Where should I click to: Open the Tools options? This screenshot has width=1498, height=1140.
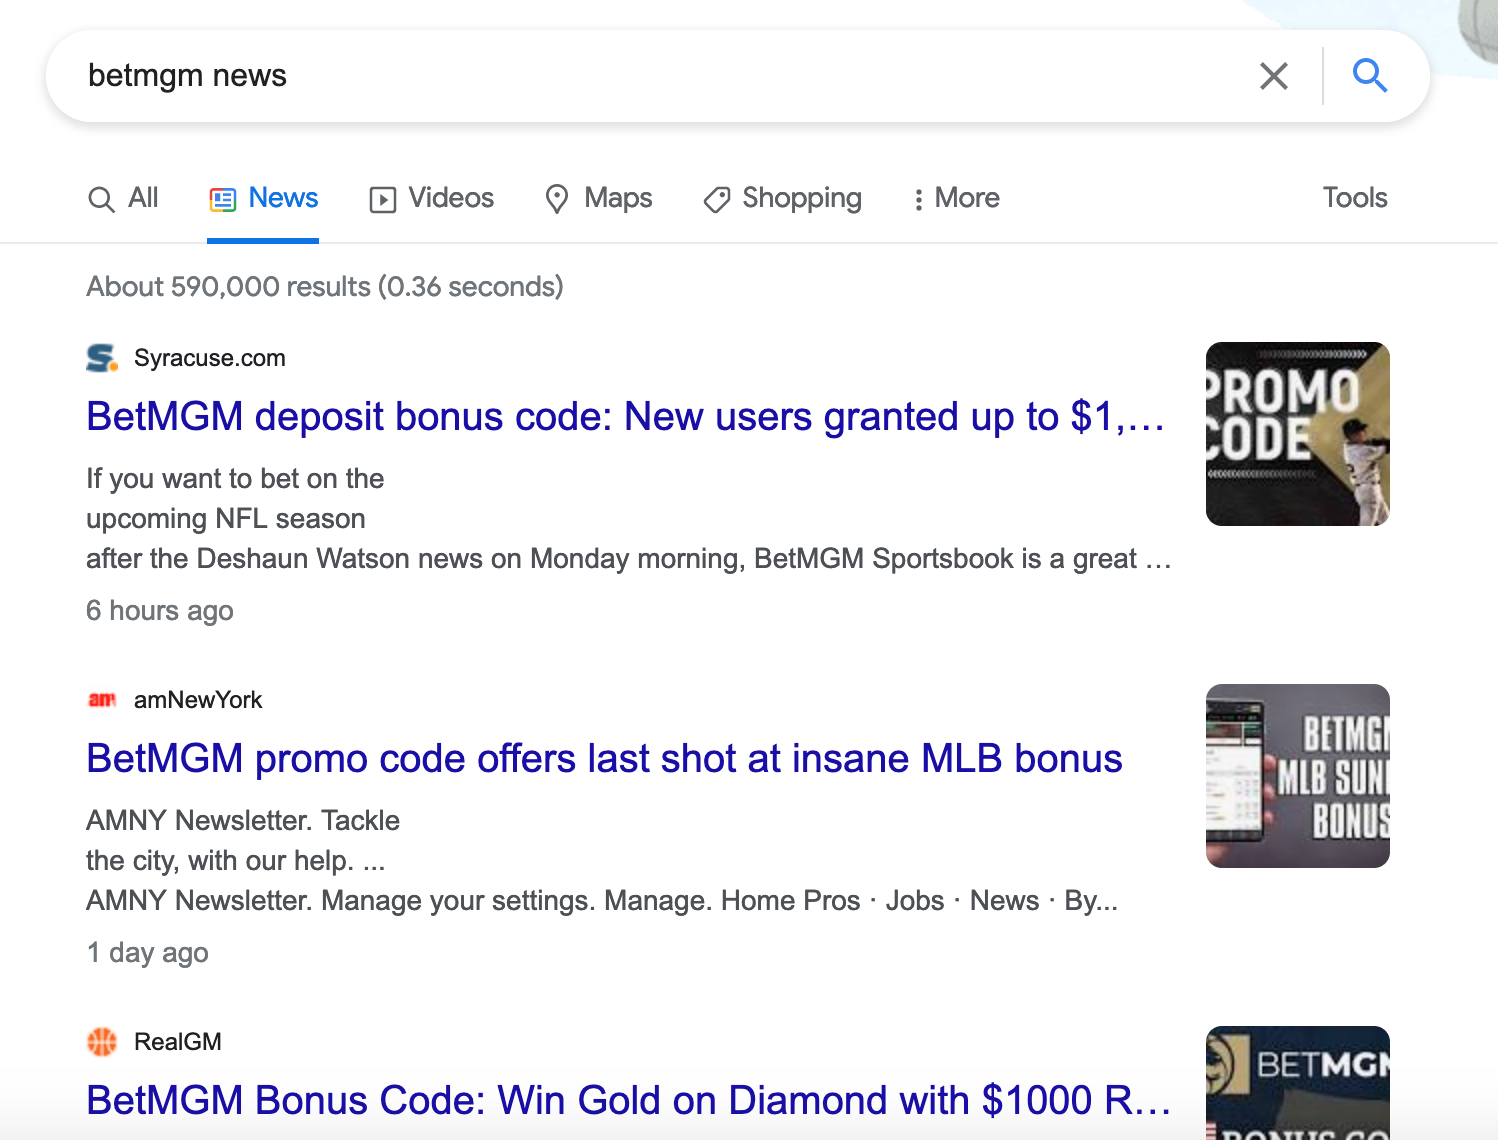click(1355, 198)
